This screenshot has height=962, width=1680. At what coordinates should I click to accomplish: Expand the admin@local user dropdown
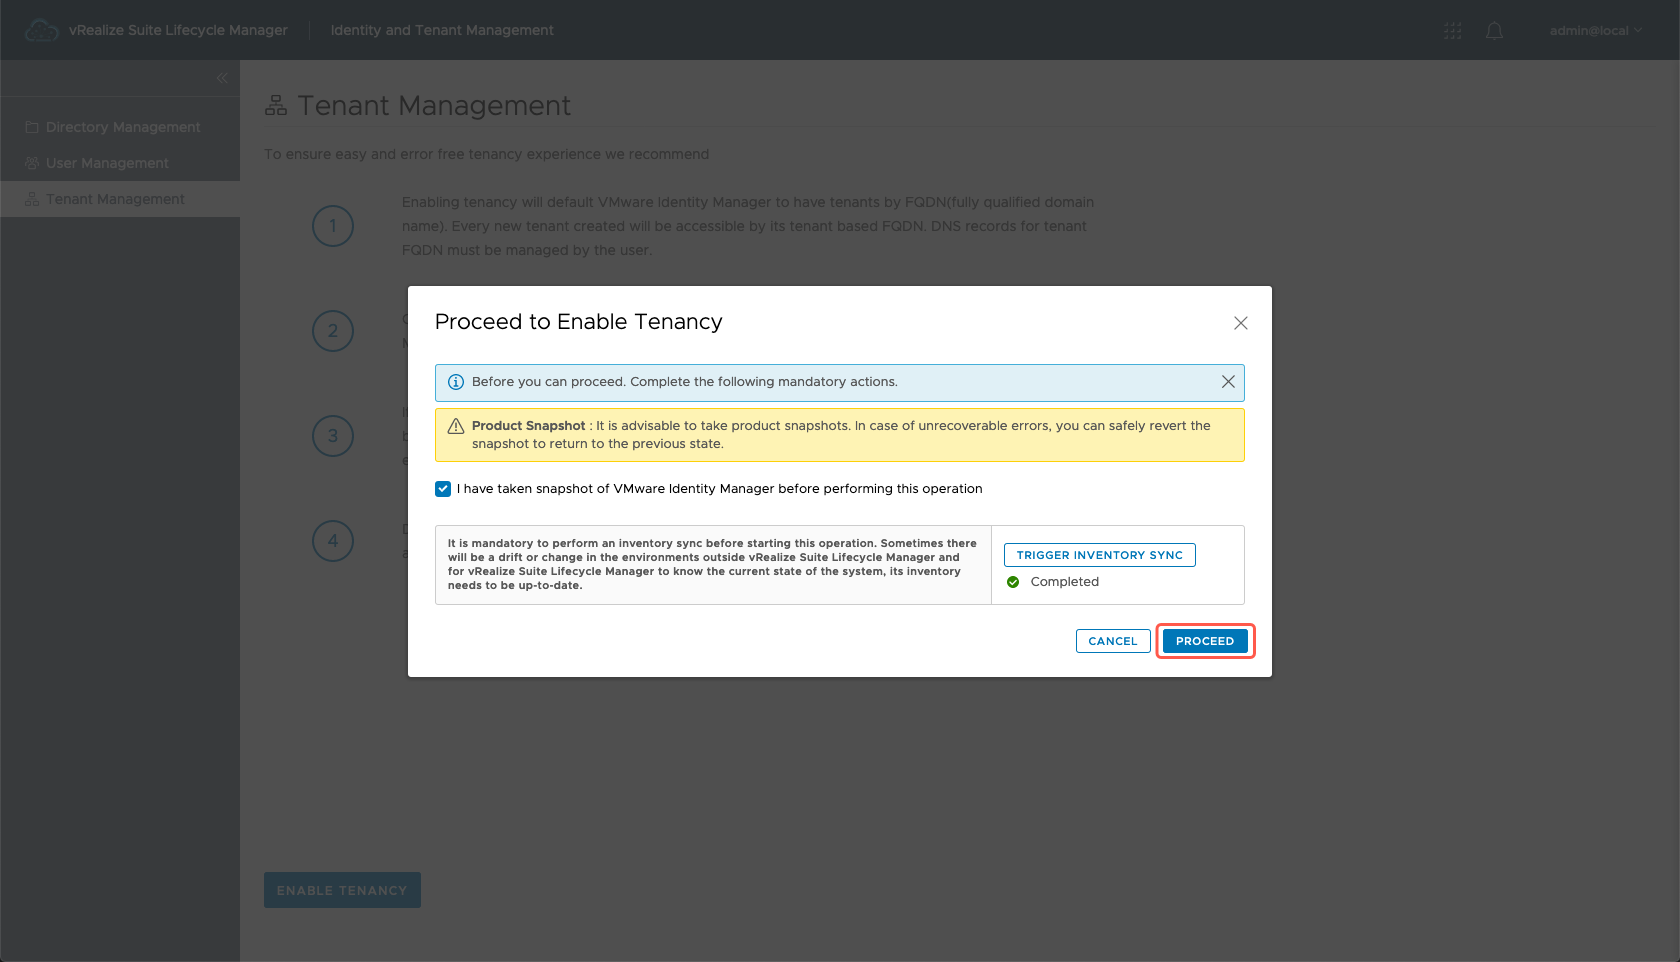(1595, 31)
